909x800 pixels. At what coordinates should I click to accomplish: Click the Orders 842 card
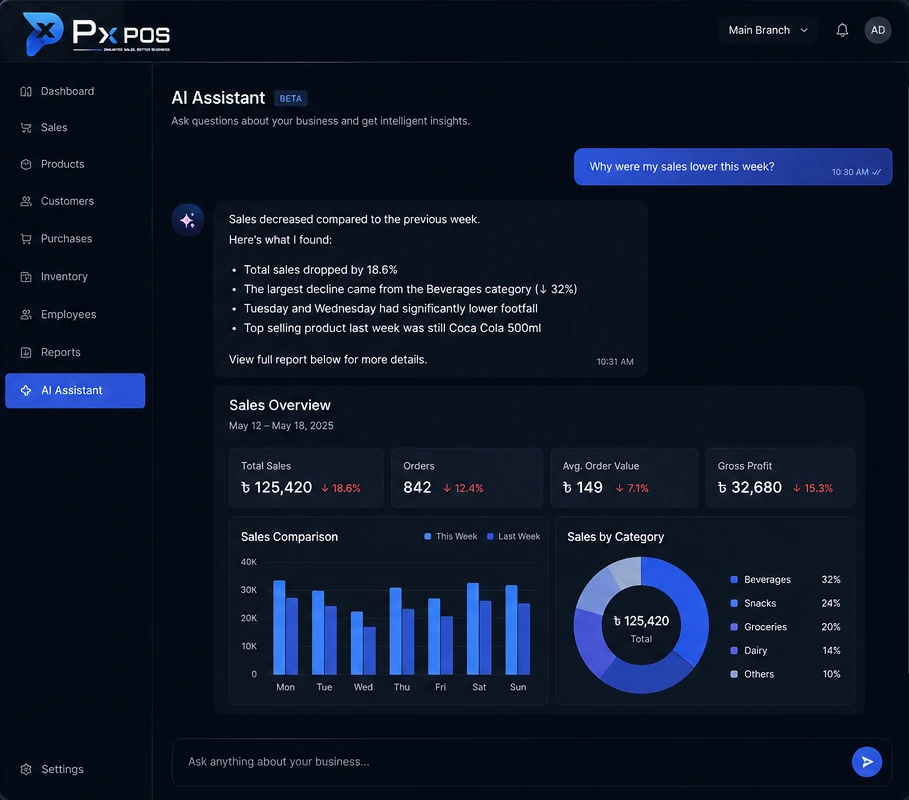[467, 478]
